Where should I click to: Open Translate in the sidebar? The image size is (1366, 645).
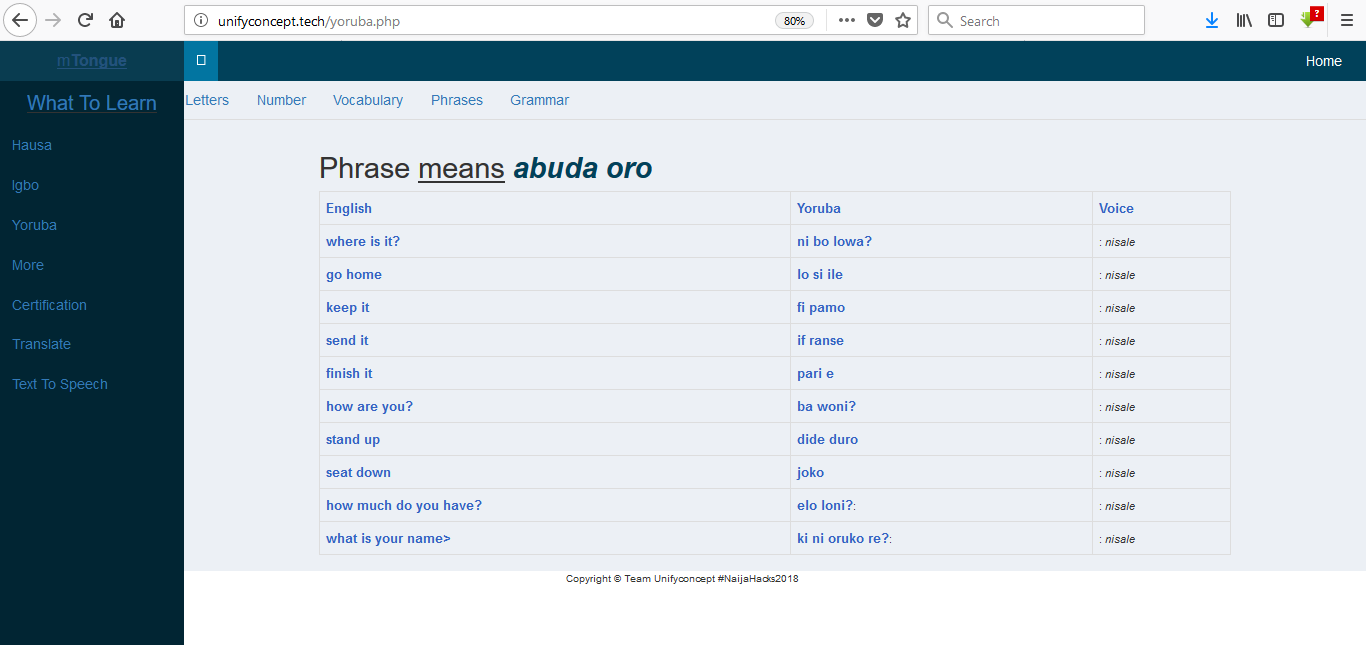pos(41,344)
